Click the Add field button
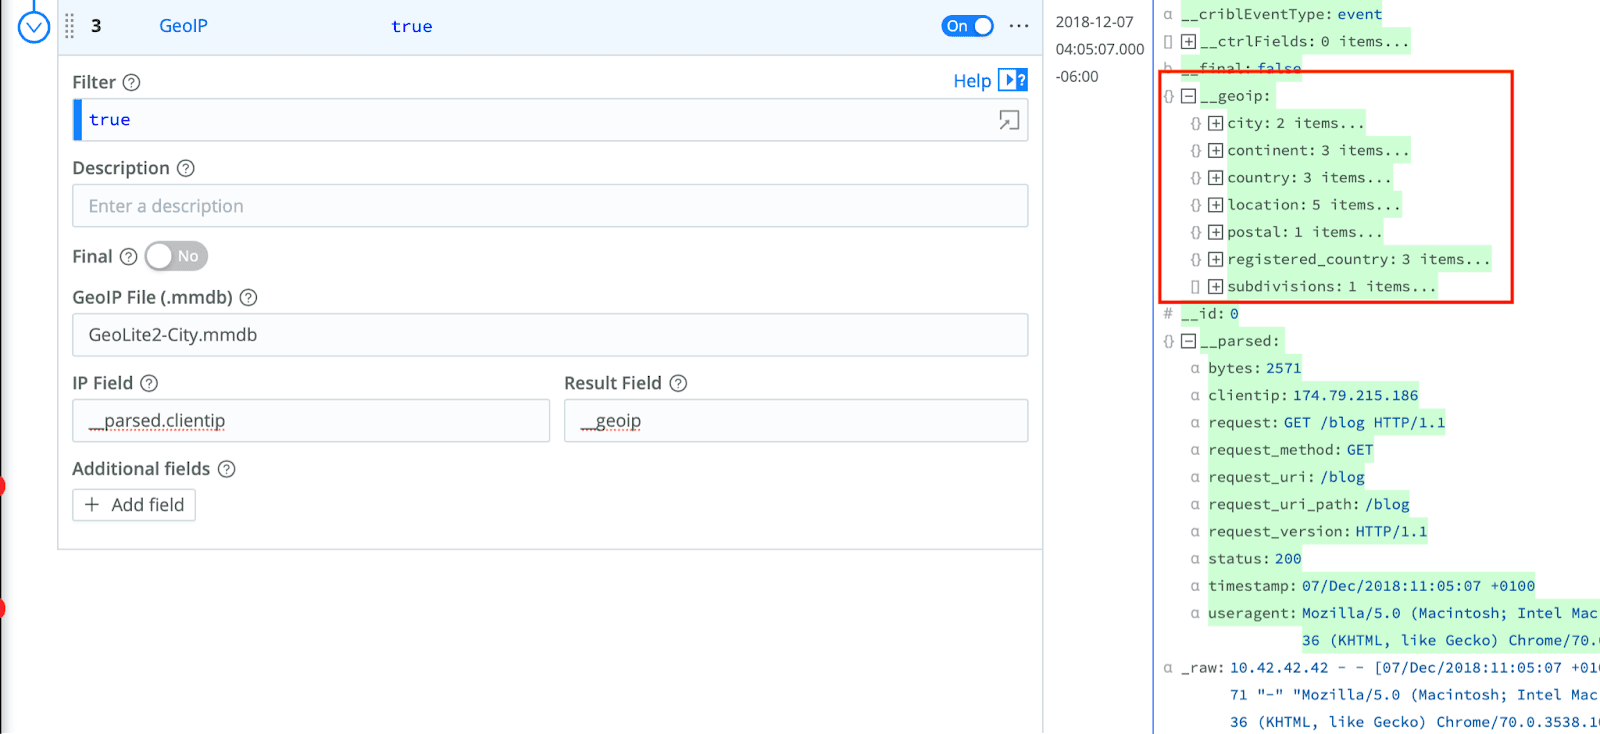The image size is (1600, 734). tap(134, 505)
